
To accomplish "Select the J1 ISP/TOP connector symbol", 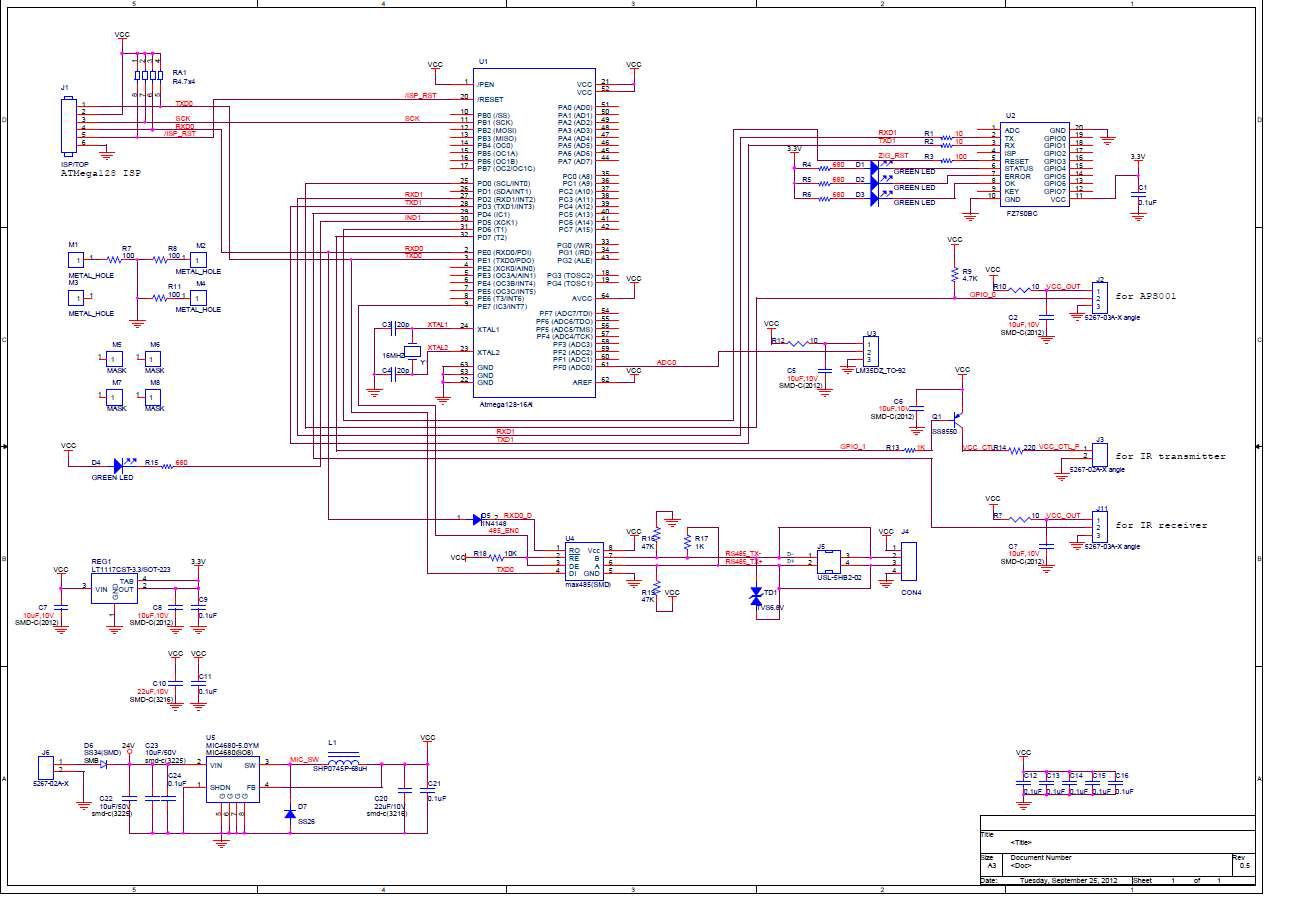I will [x=68, y=126].
